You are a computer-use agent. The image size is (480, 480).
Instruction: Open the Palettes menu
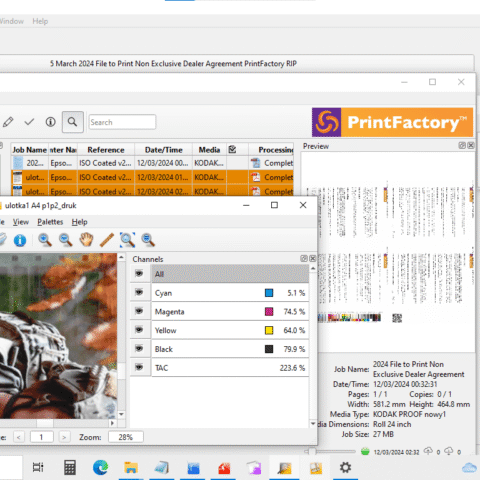coord(50,222)
